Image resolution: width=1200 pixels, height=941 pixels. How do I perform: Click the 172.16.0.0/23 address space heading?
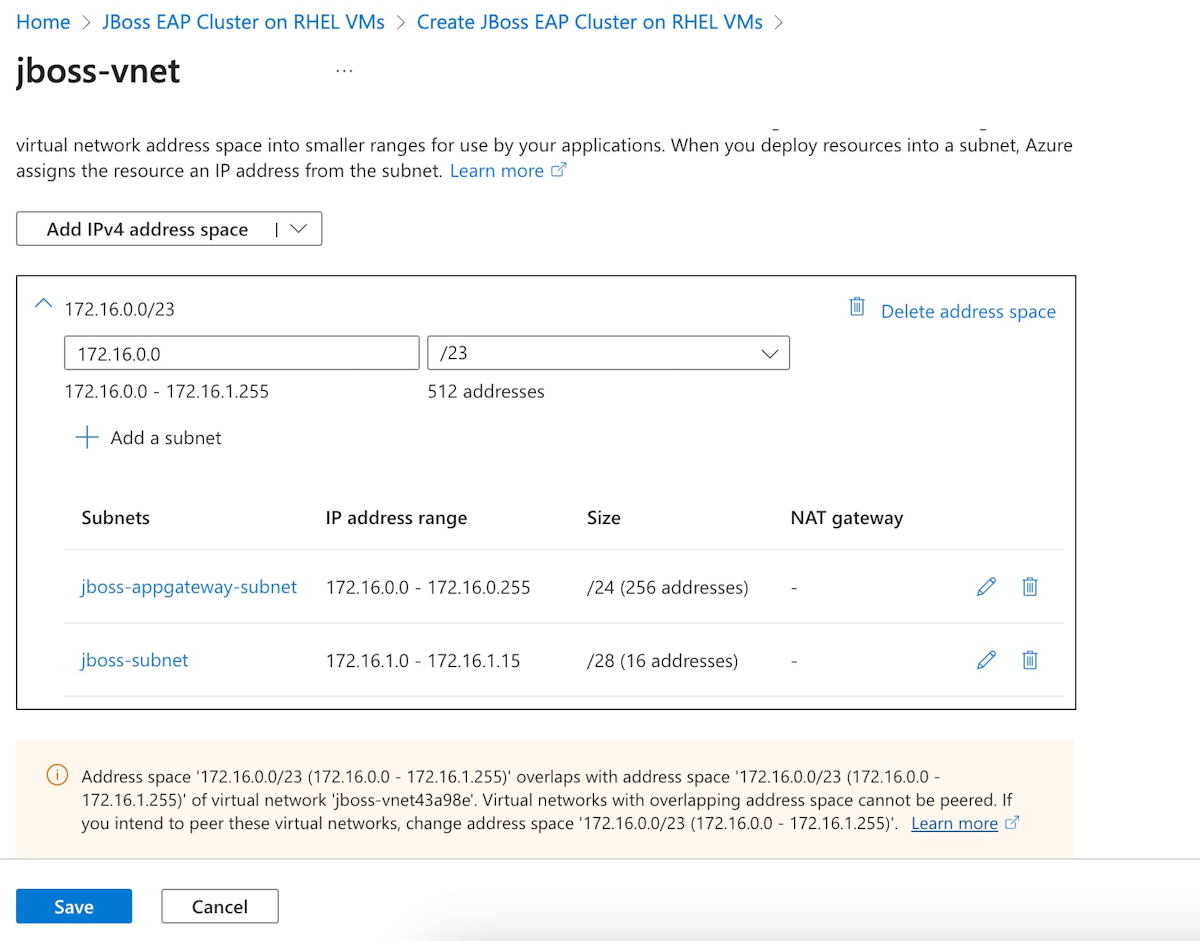coord(119,309)
